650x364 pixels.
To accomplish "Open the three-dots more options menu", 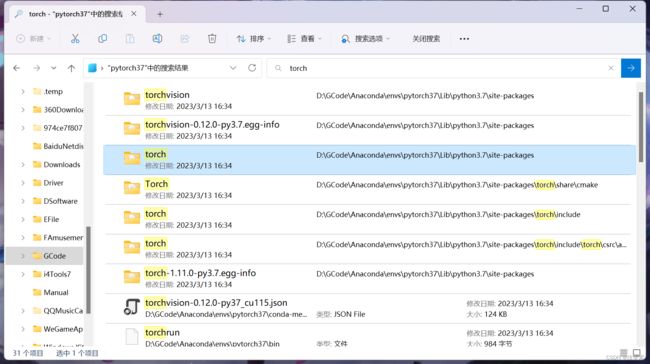I will 464,39.
